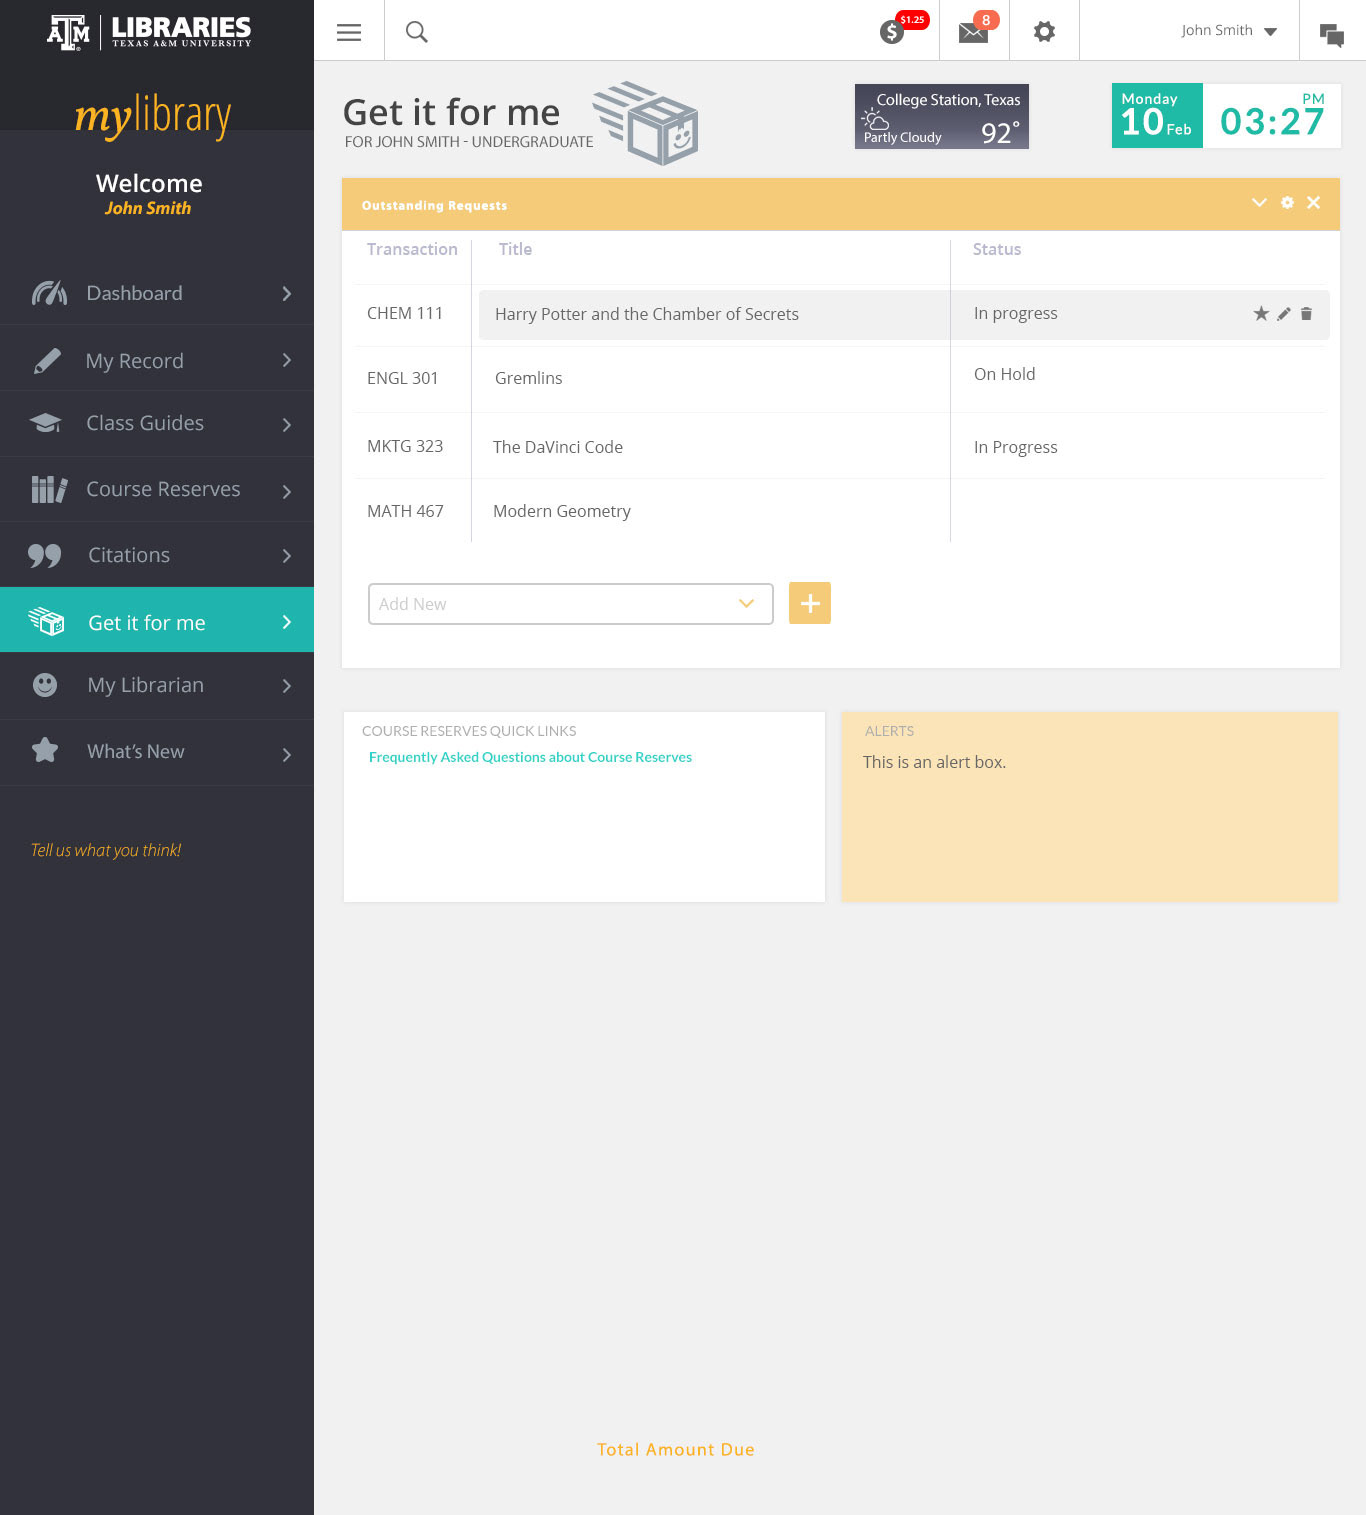Click the Monday 10 Feb date tile
This screenshot has height=1515, width=1366.
point(1157,116)
